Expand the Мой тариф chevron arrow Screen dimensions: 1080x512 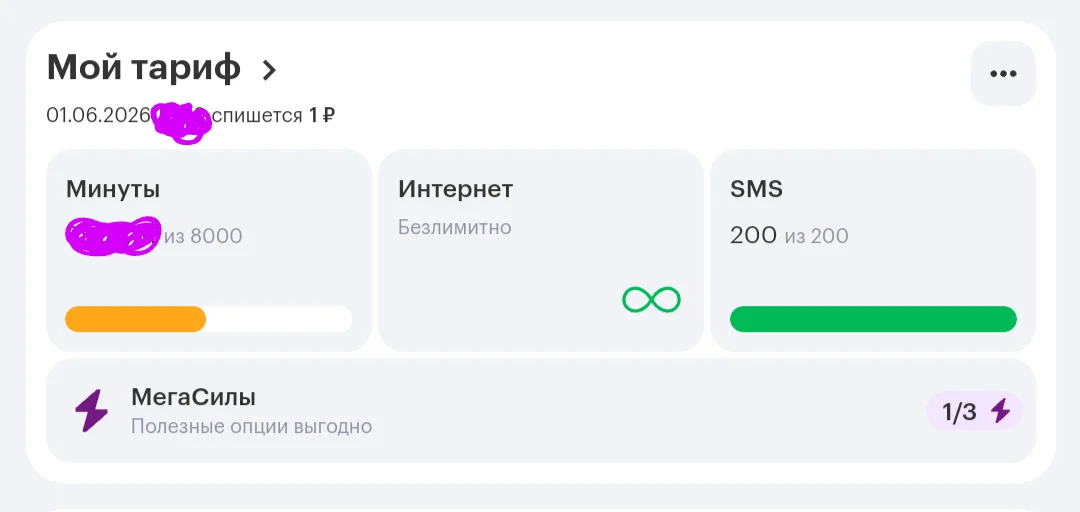point(269,70)
